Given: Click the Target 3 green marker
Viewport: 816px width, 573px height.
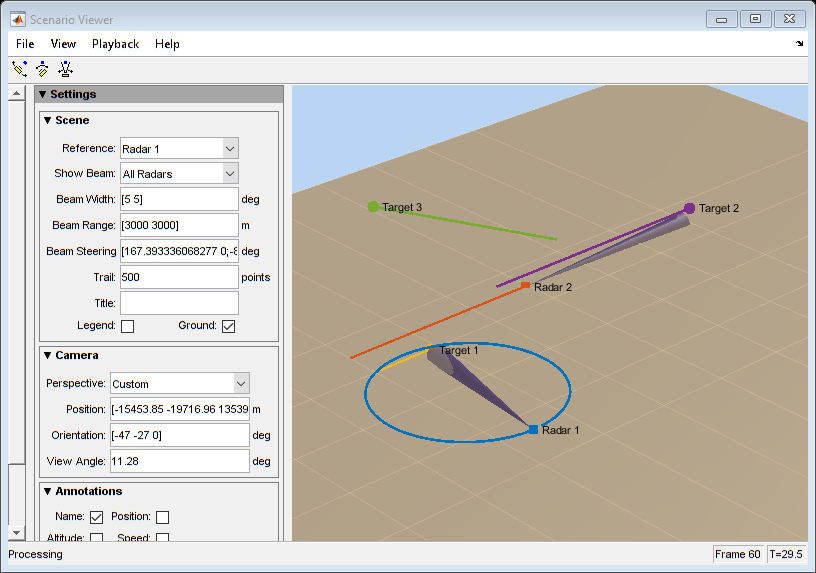Looking at the screenshot, I should [x=373, y=207].
